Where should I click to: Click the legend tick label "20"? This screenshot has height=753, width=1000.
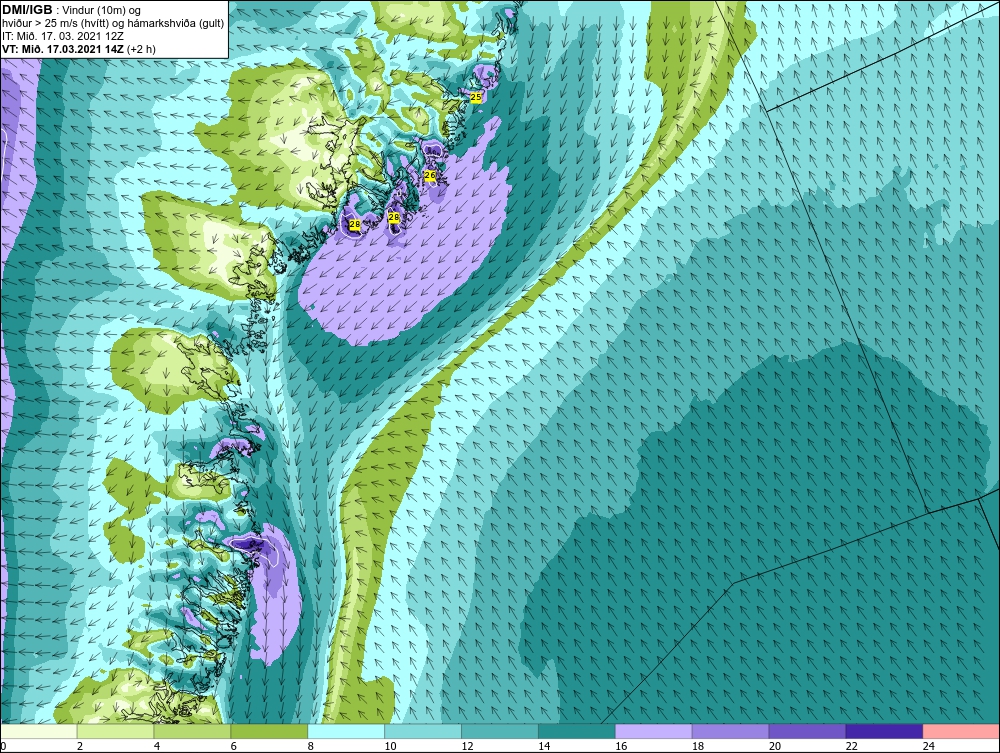point(775,746)
